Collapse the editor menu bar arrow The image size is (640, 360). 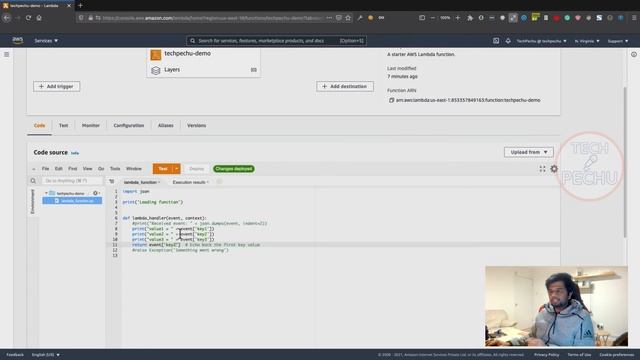[x=33, y=169]
